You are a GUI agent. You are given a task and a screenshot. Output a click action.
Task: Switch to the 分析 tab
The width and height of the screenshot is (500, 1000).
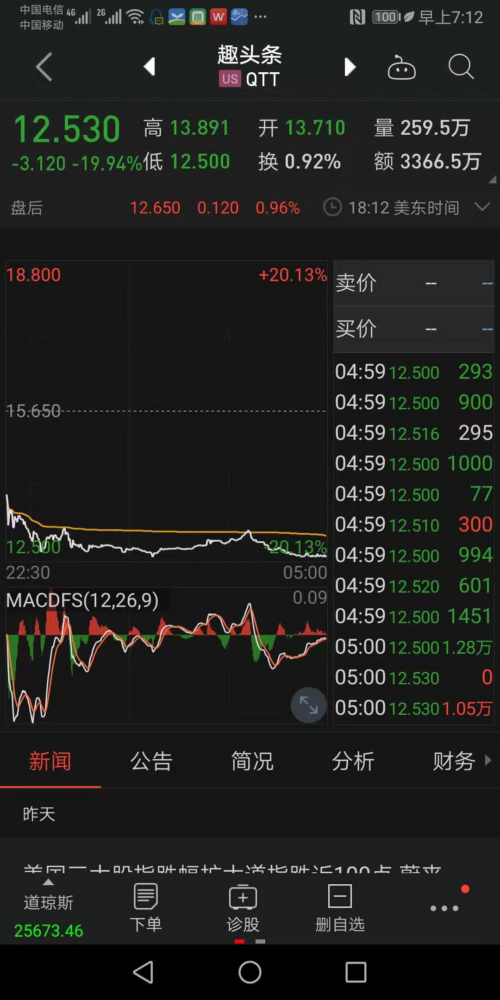353,761
